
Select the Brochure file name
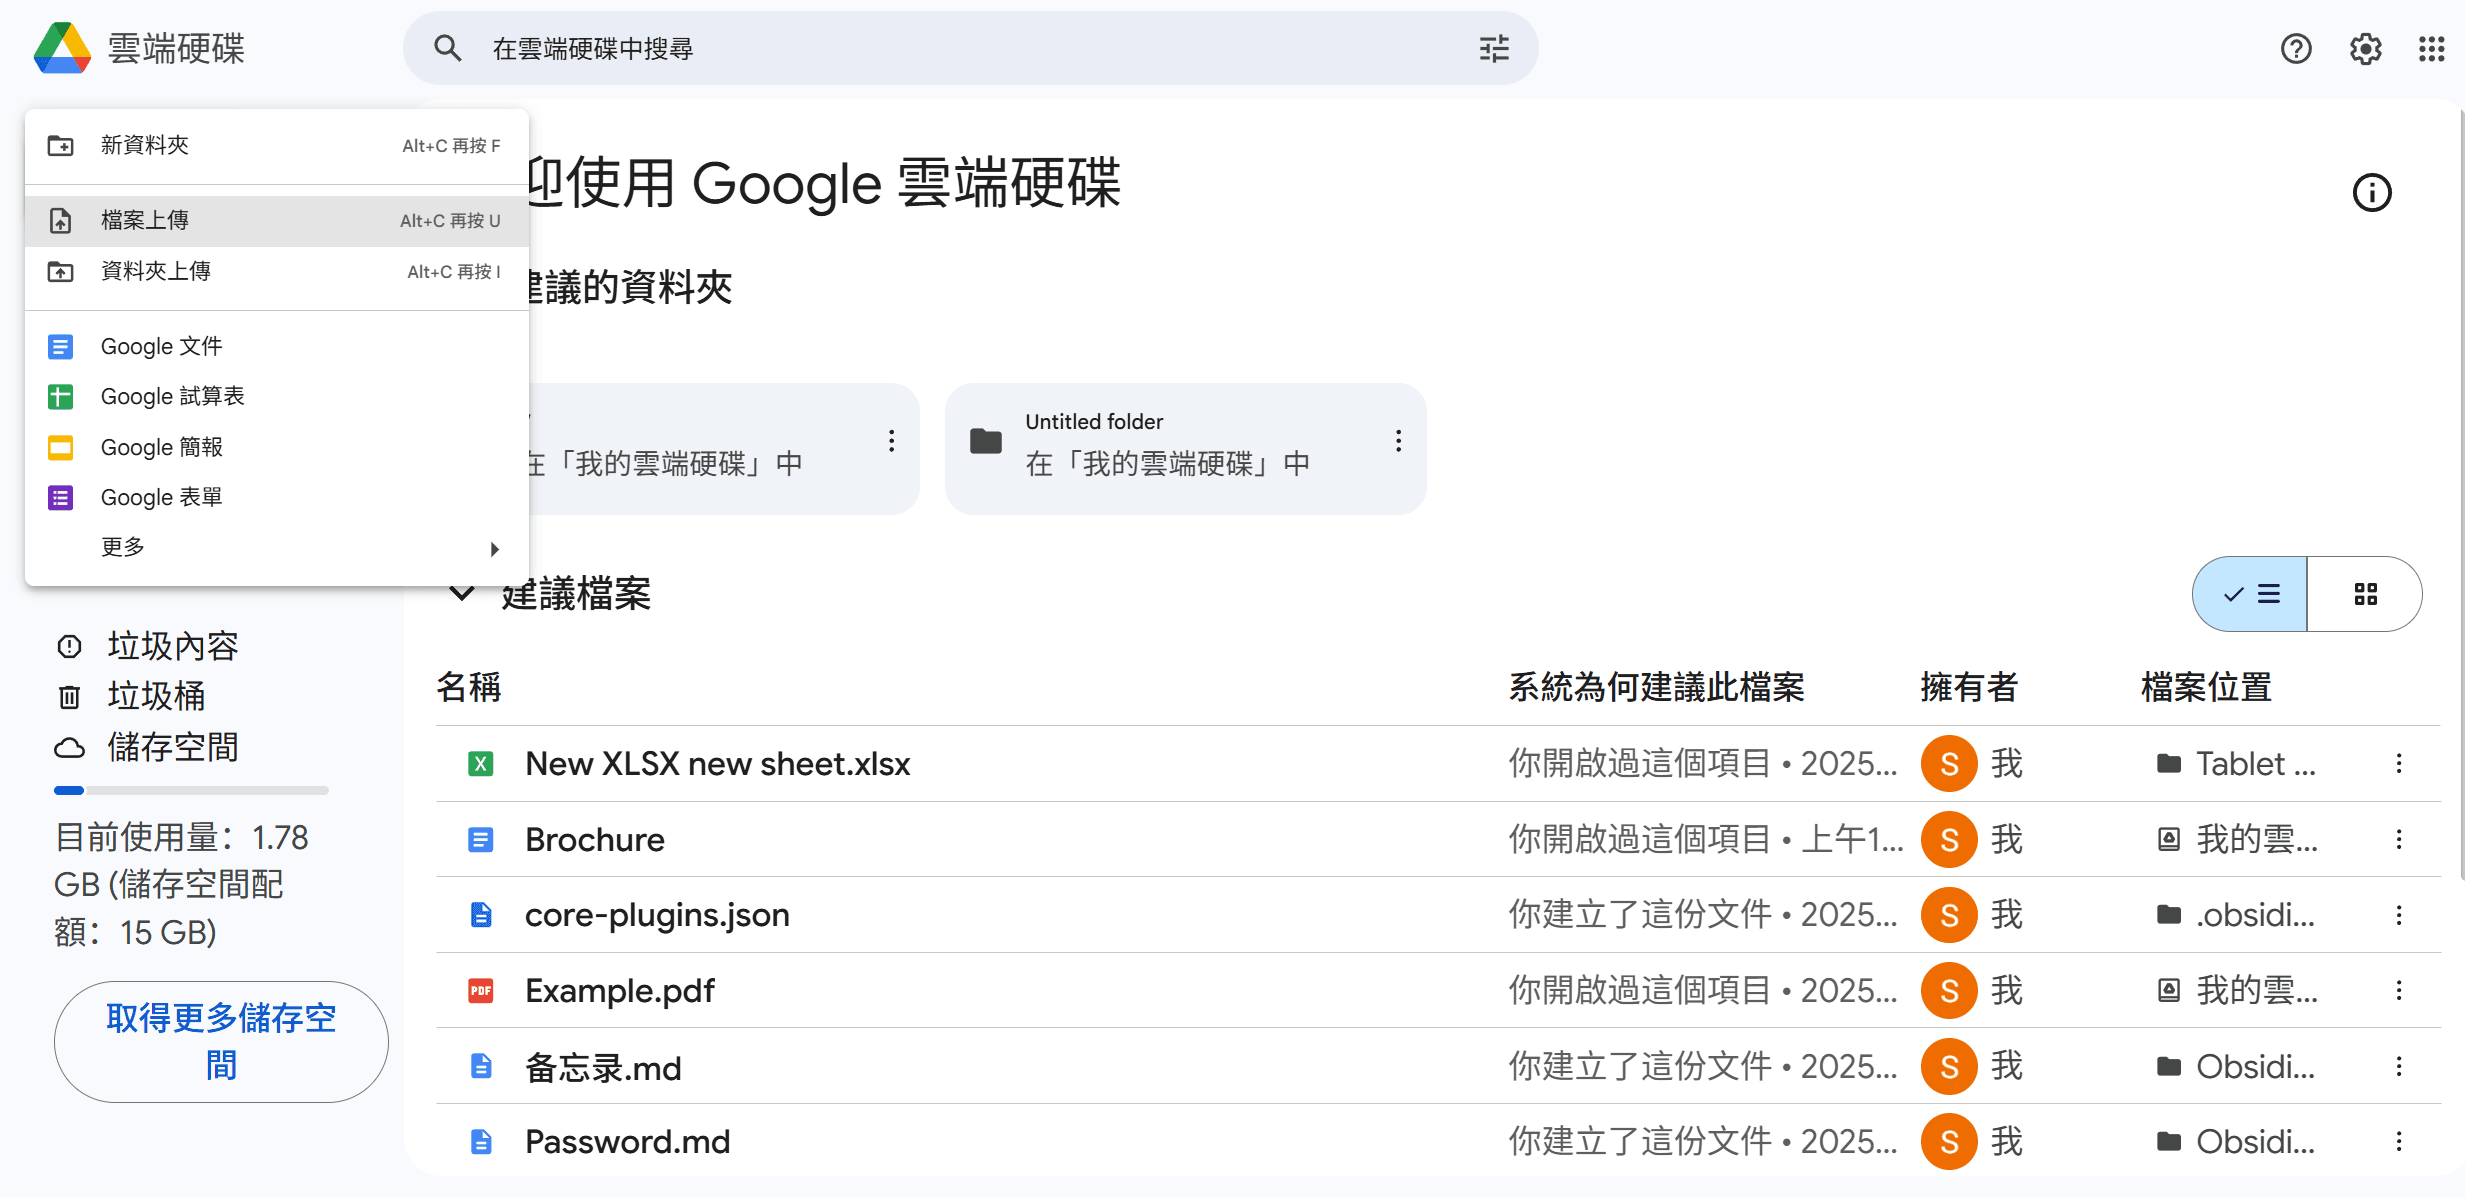[595, 840]
